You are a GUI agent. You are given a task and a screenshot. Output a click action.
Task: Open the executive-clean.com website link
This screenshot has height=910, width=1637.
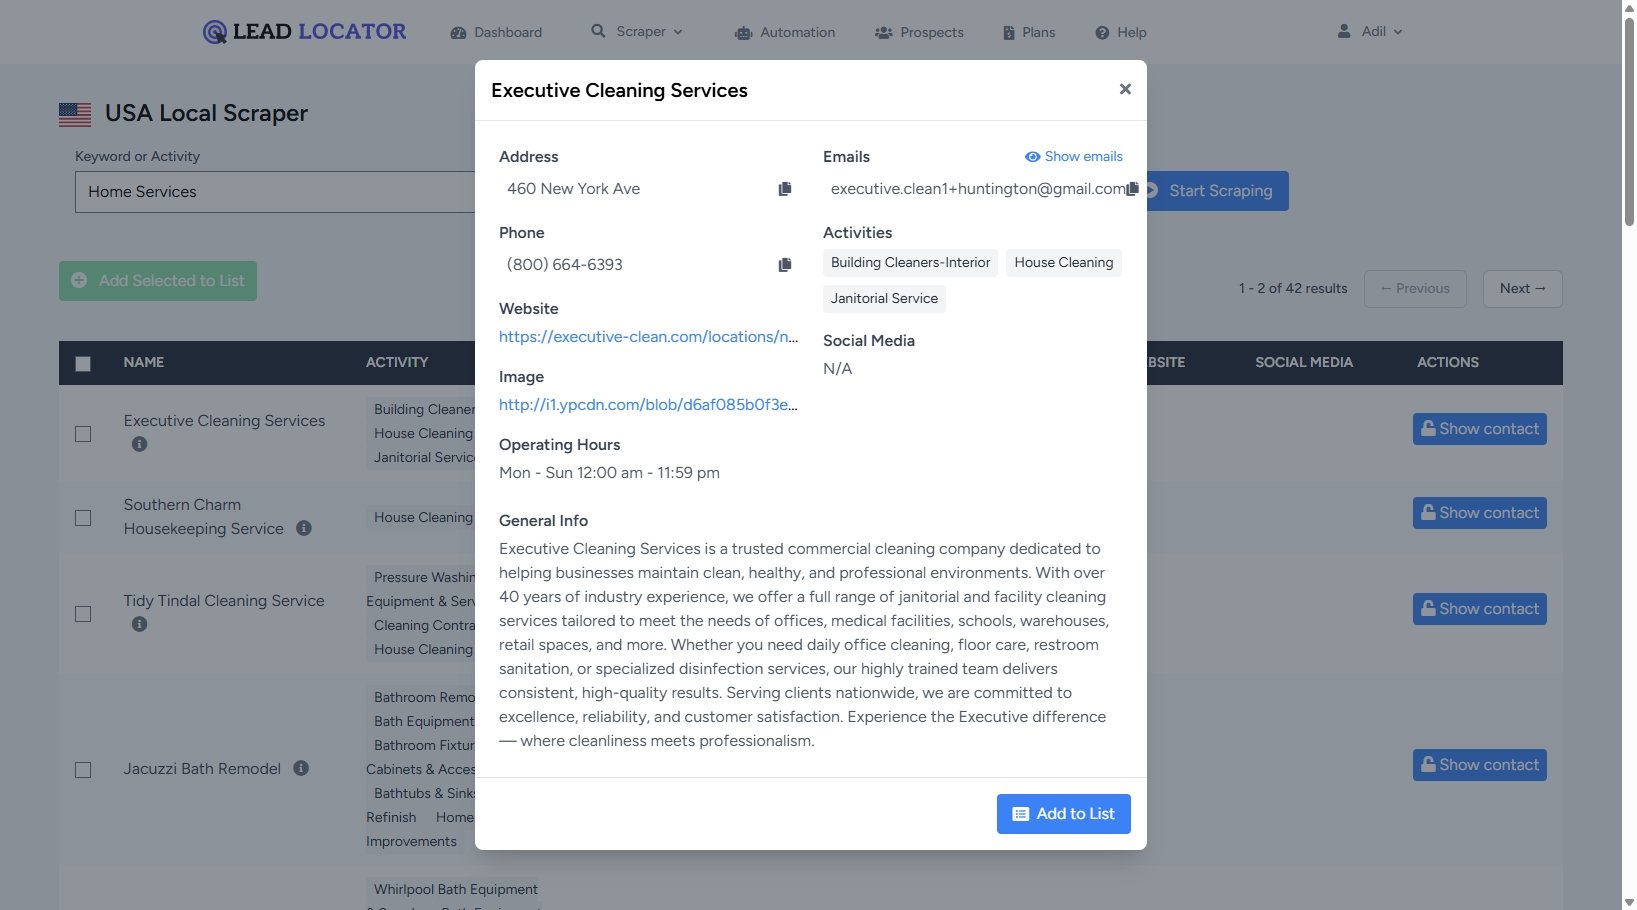click(648, 337)
